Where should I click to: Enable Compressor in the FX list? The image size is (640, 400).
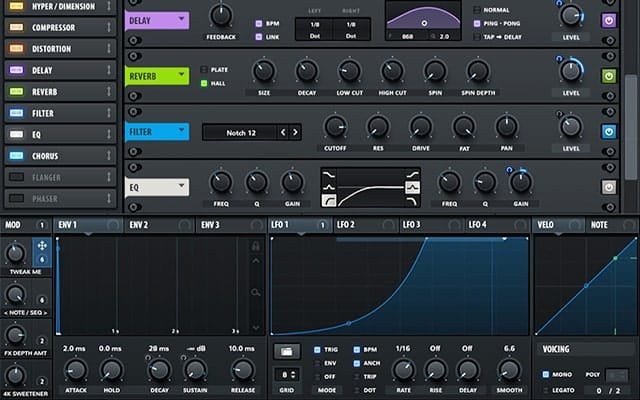[16, 27]
